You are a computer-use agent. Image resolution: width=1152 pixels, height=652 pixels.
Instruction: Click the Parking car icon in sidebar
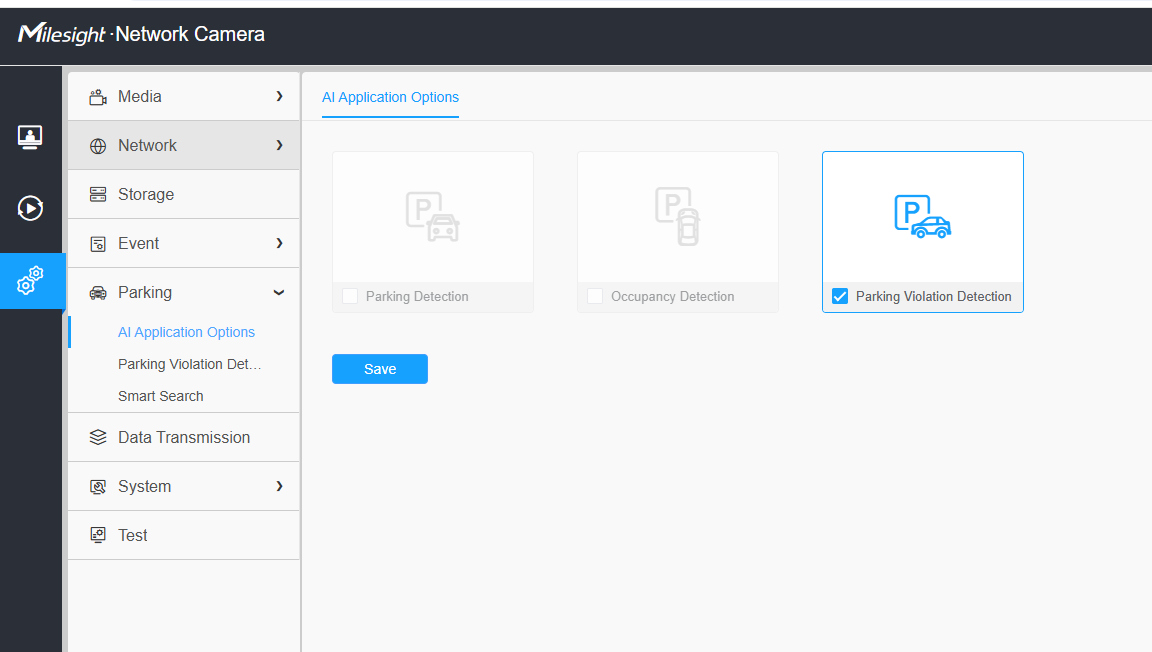pyautogui.click(x=98, y=293)
